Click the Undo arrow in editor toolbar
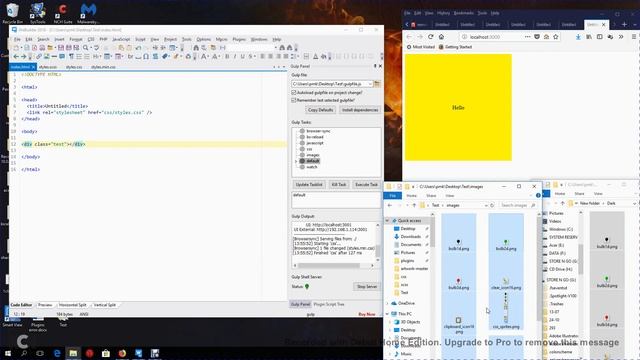Image resolution: width=640 pixels, height=360 pixels. tap(138, 48)
